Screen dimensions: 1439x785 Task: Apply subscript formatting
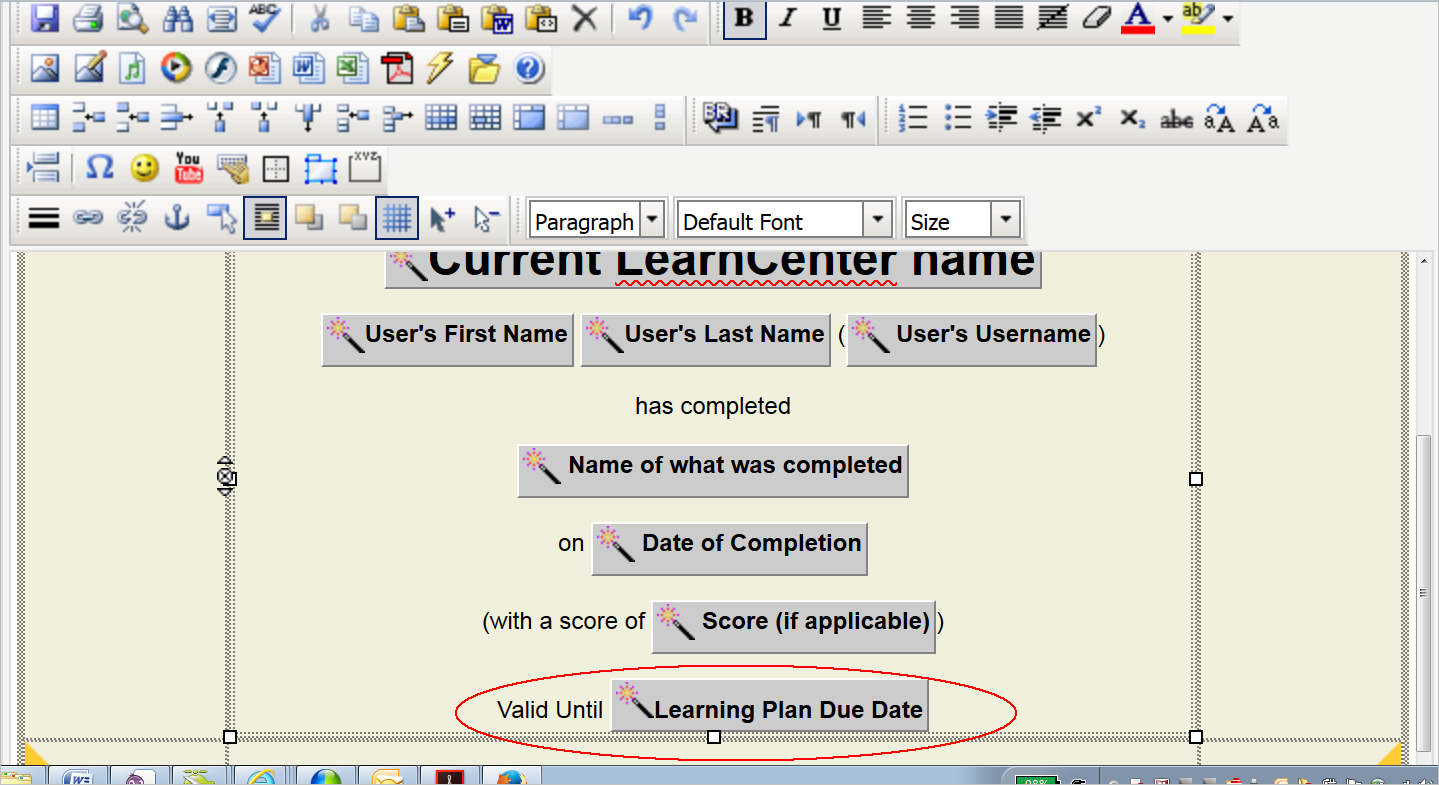pyautogui.click(x=1133, y=118)
